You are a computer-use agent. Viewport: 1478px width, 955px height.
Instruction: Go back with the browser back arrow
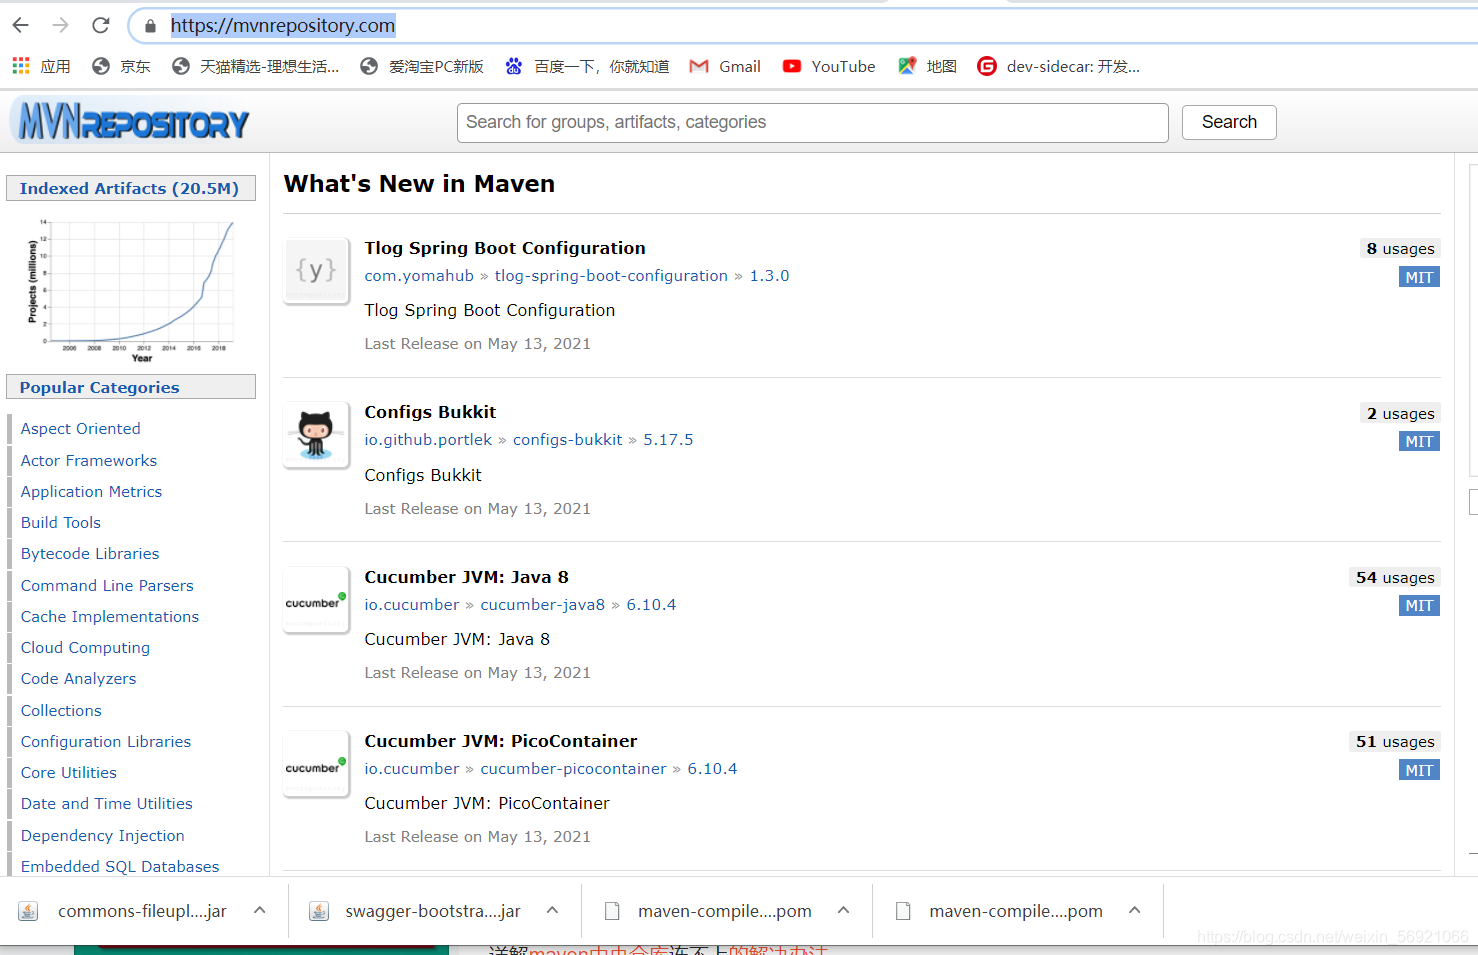(21, 25)
